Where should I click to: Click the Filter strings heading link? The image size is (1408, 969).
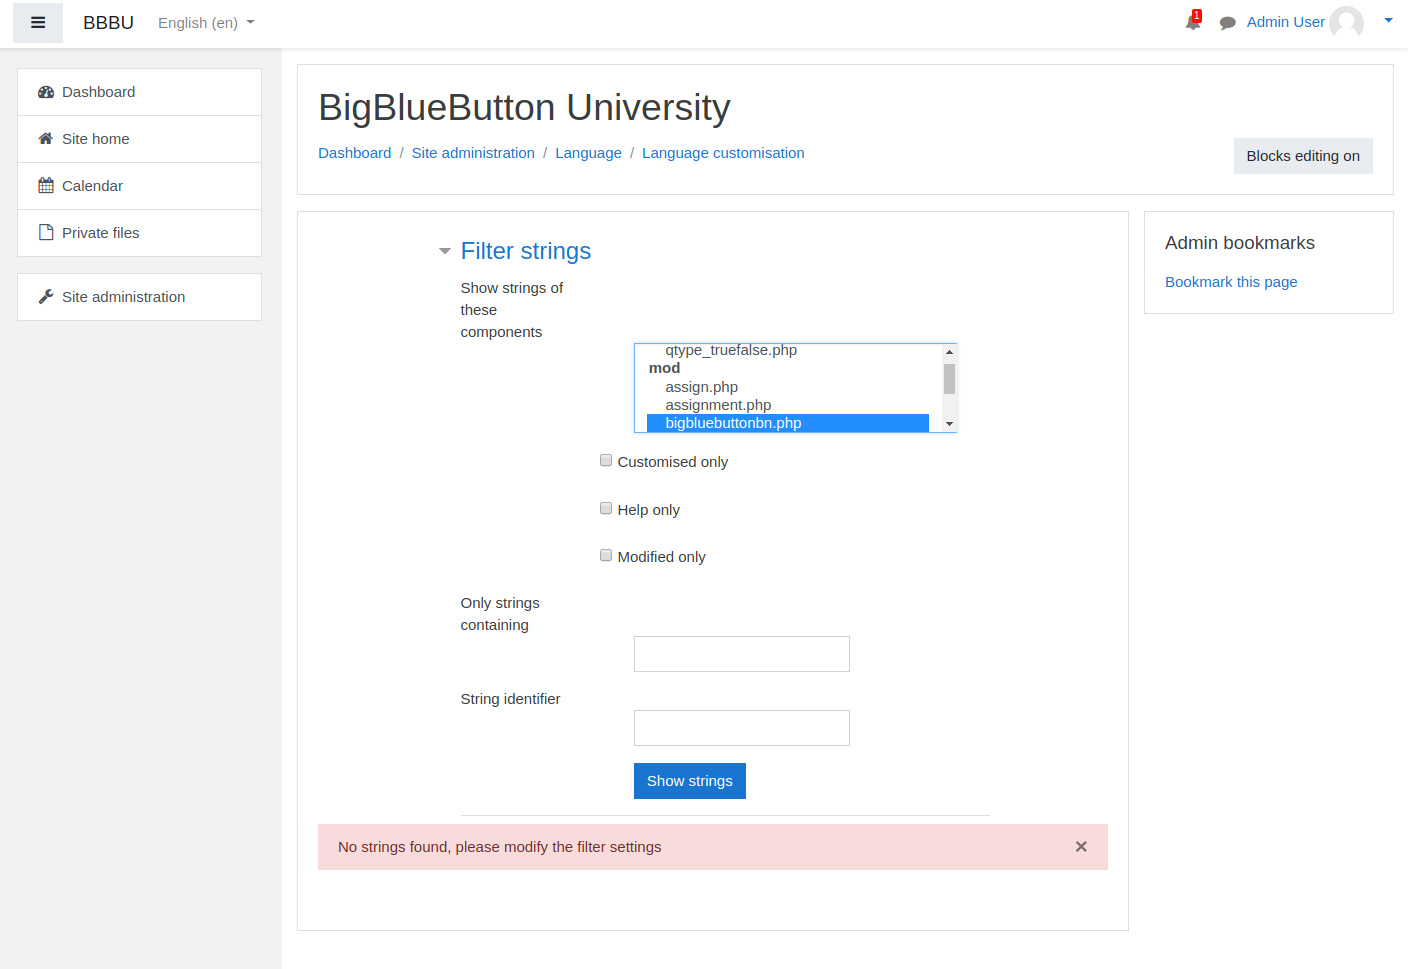526,251
